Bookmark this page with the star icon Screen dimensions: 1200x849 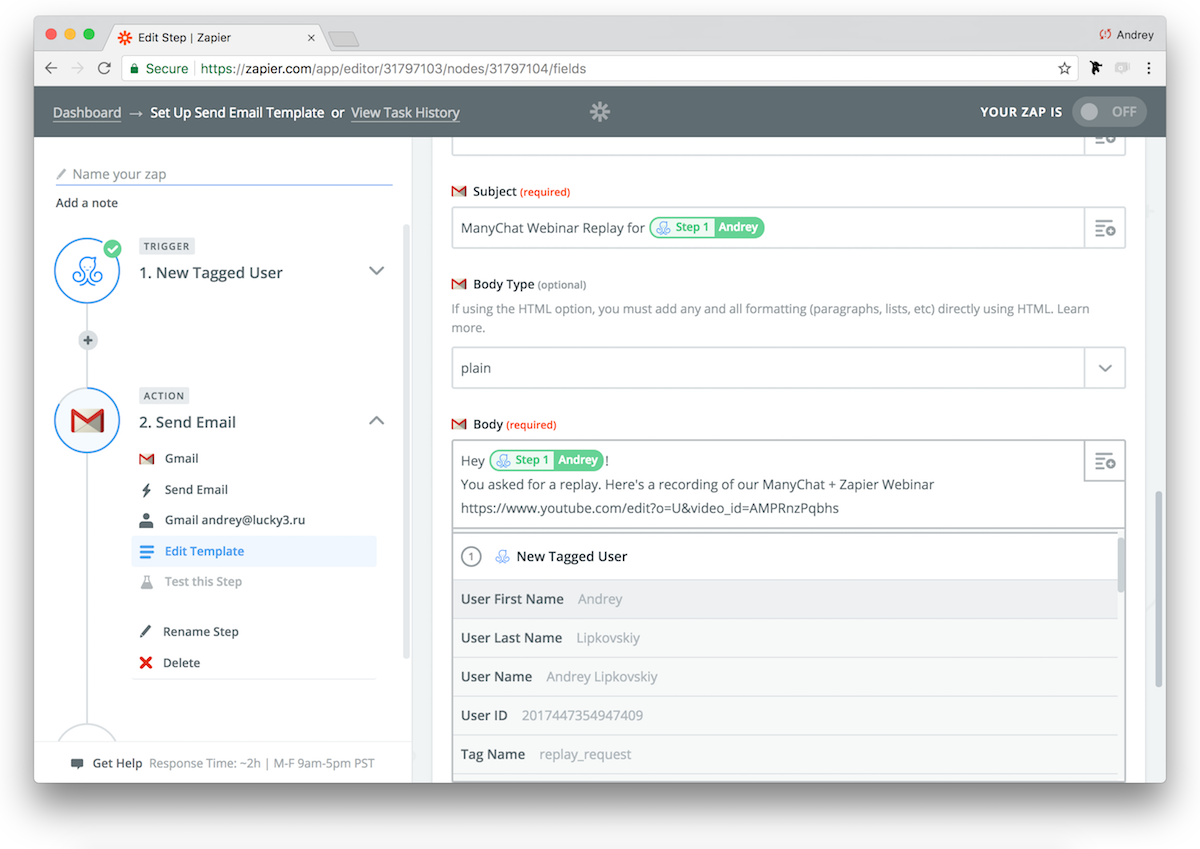click(1064, 69)
